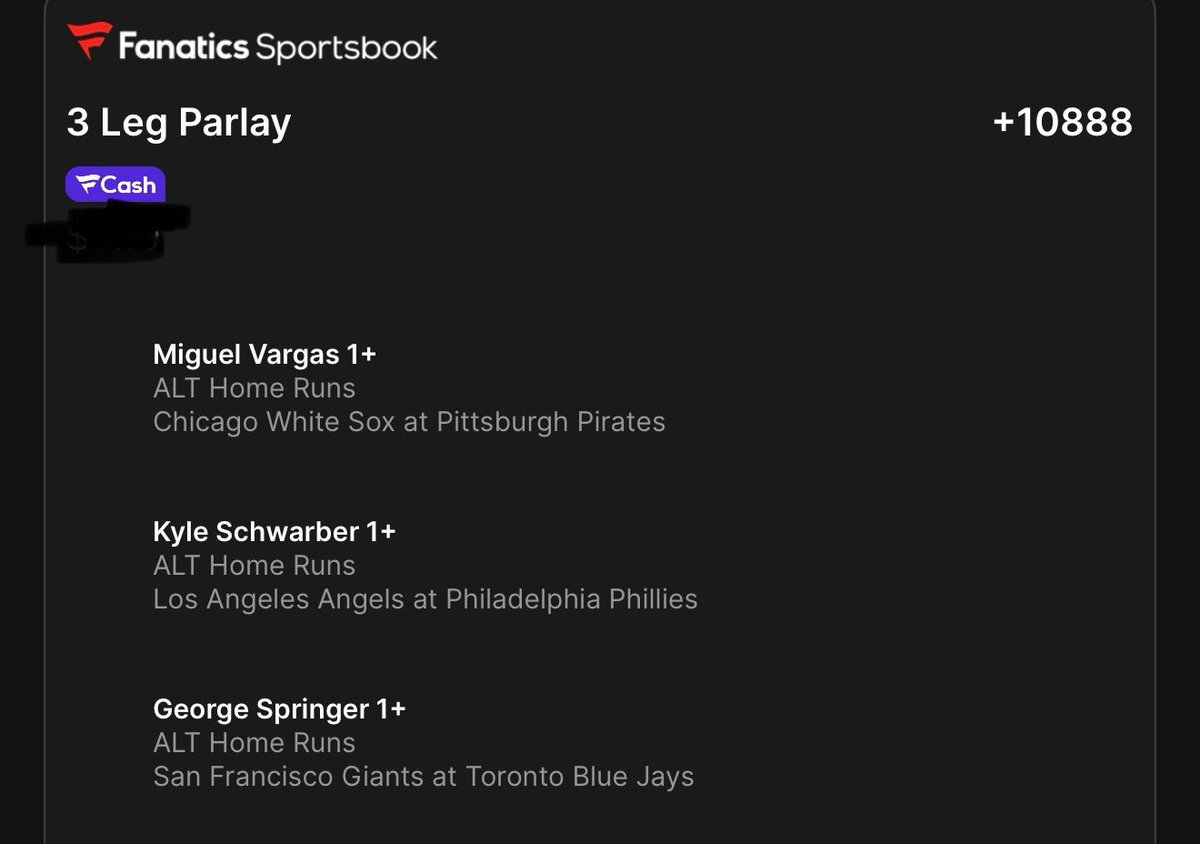Click the F icon inside FCash badge
This screenshot has width=1200, height=844.
88,184
